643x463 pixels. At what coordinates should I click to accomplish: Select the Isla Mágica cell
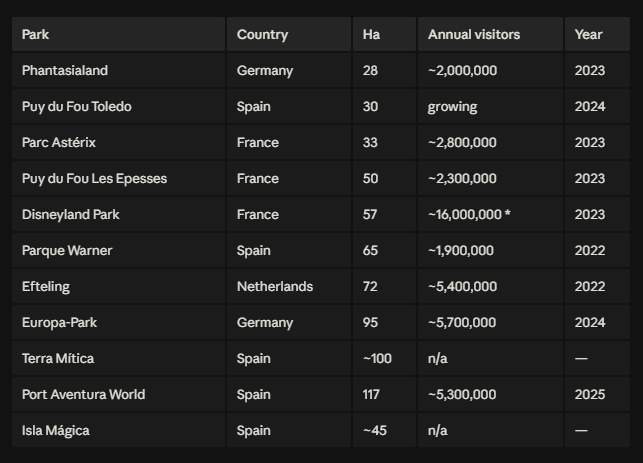119,431
